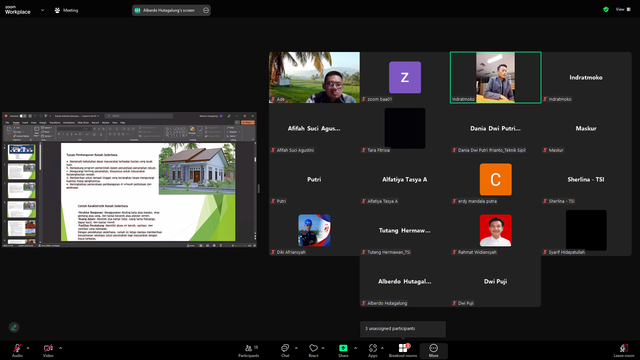
Task: Expand reactions arrow beside React
Action: [x=323, y=348]
